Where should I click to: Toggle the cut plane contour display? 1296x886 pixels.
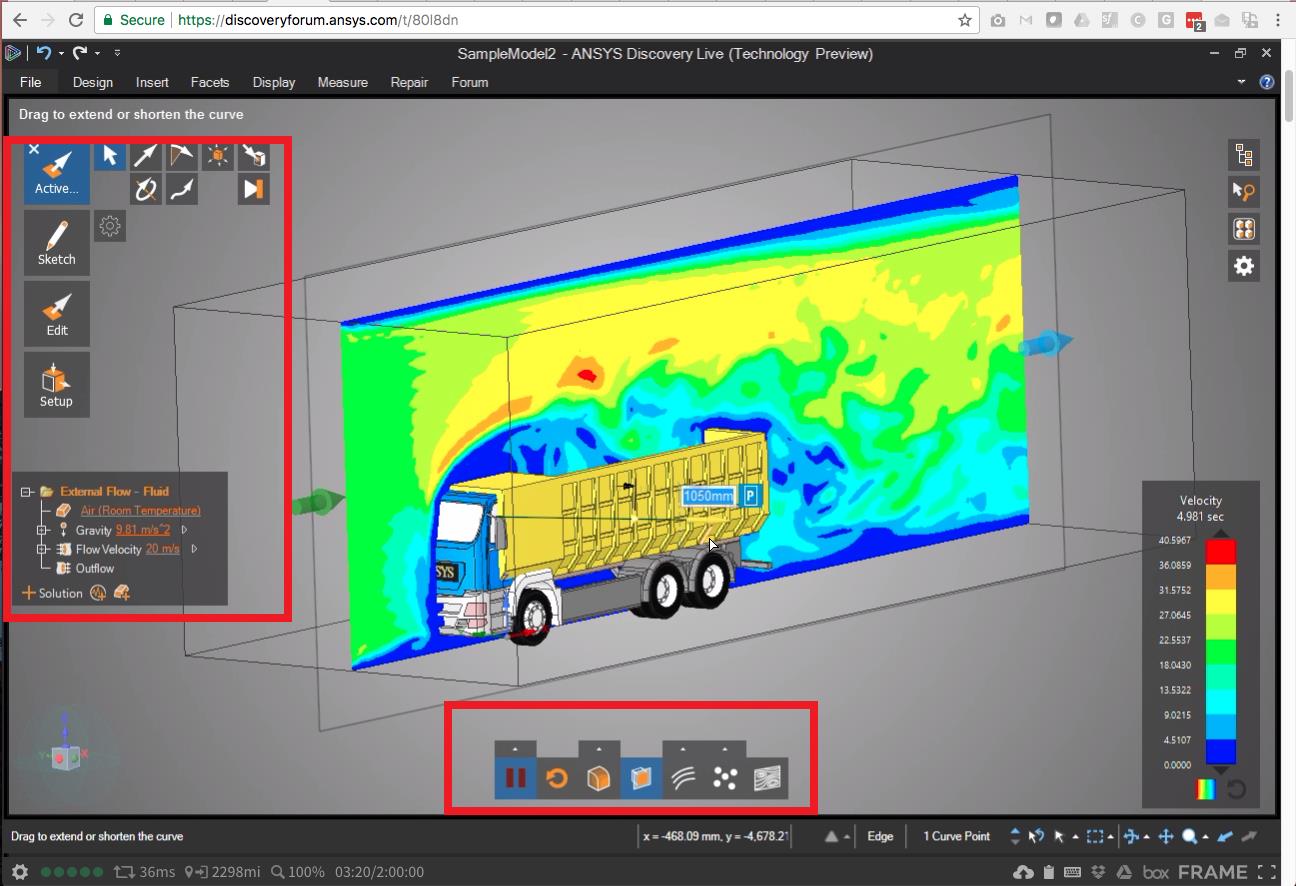point(641,778)
